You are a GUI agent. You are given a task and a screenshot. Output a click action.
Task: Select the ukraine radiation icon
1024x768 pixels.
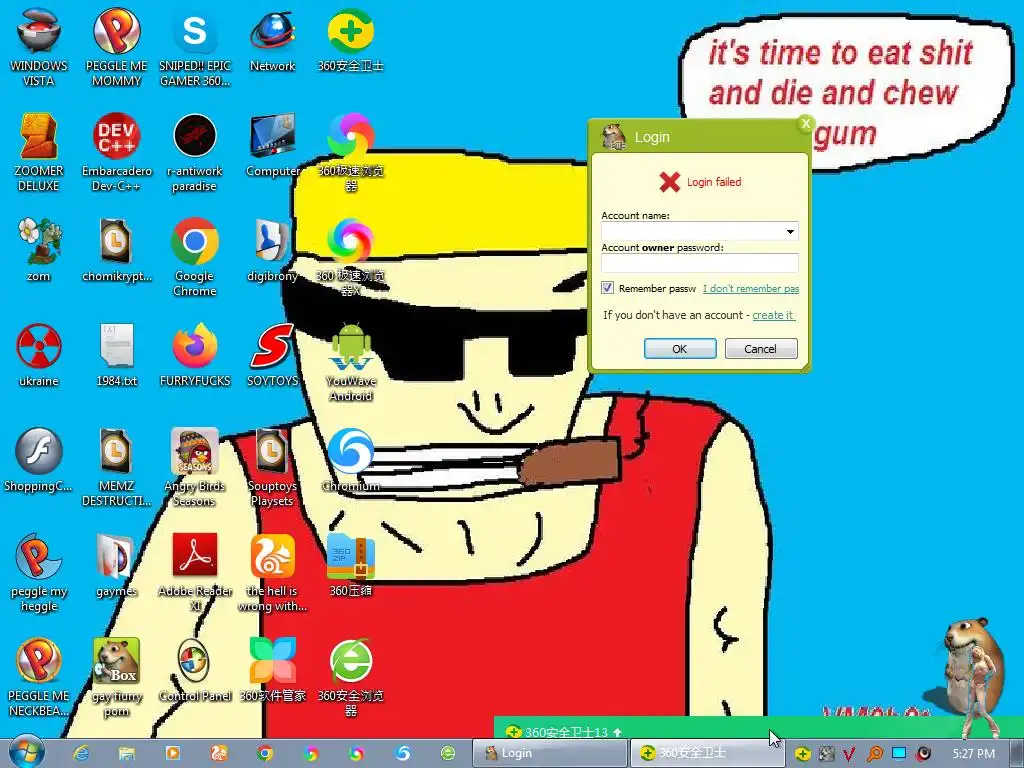[x=39, y=355]
